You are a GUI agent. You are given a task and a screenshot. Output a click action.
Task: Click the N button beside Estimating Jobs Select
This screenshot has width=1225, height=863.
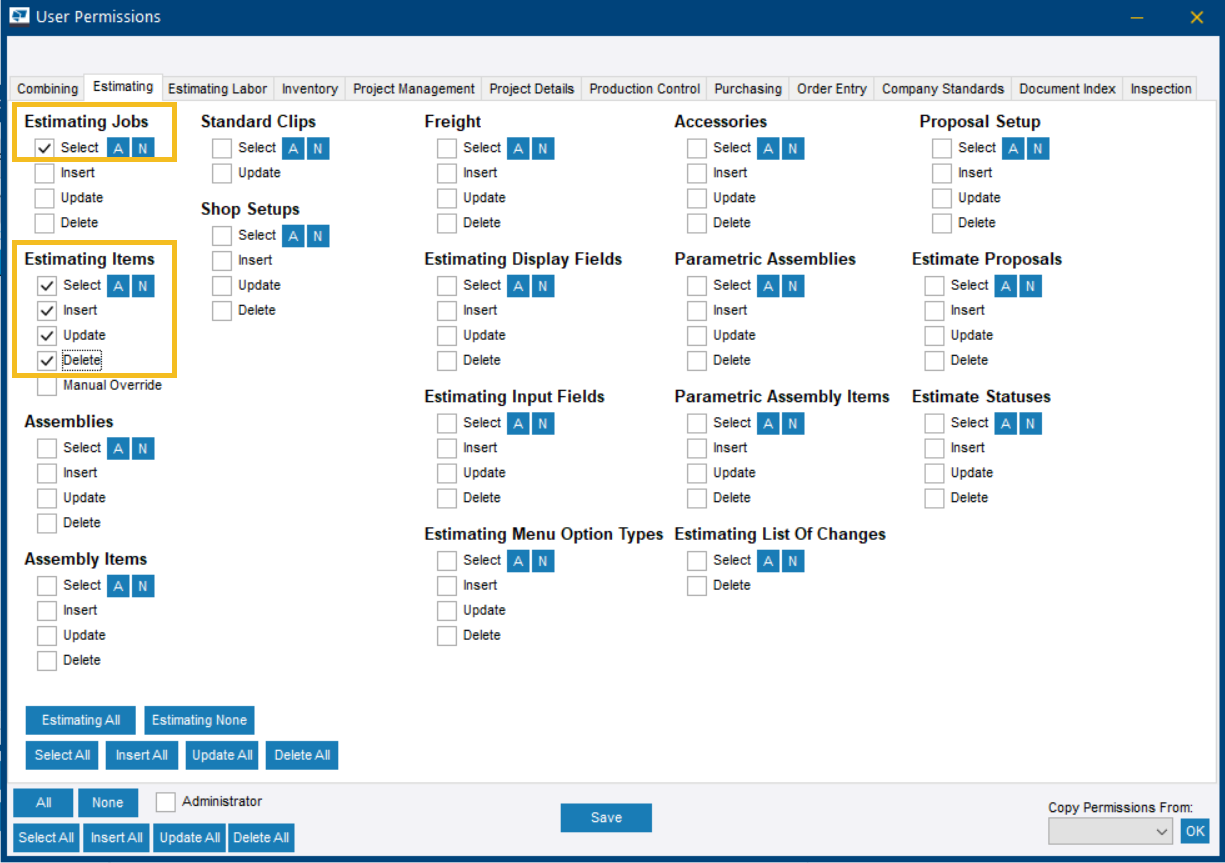(x=141, y=148)
